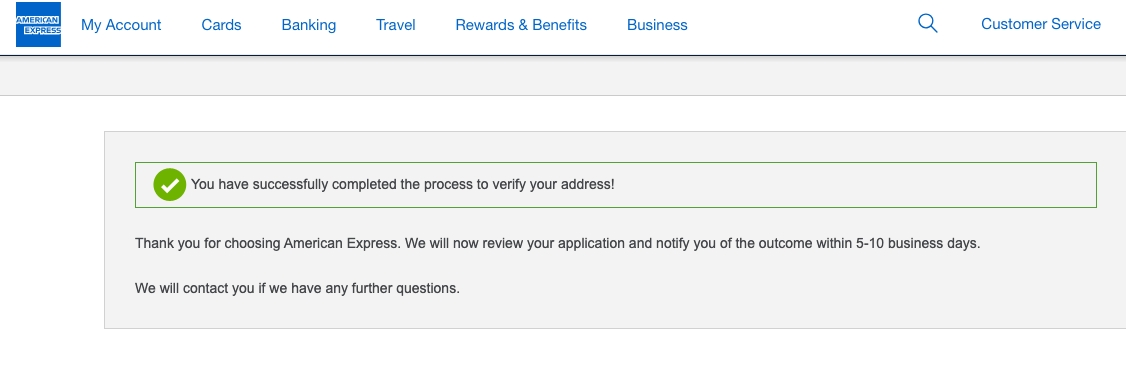1126x371 pixels.
Task: Go to the Travel section
Action: (396, 25)
